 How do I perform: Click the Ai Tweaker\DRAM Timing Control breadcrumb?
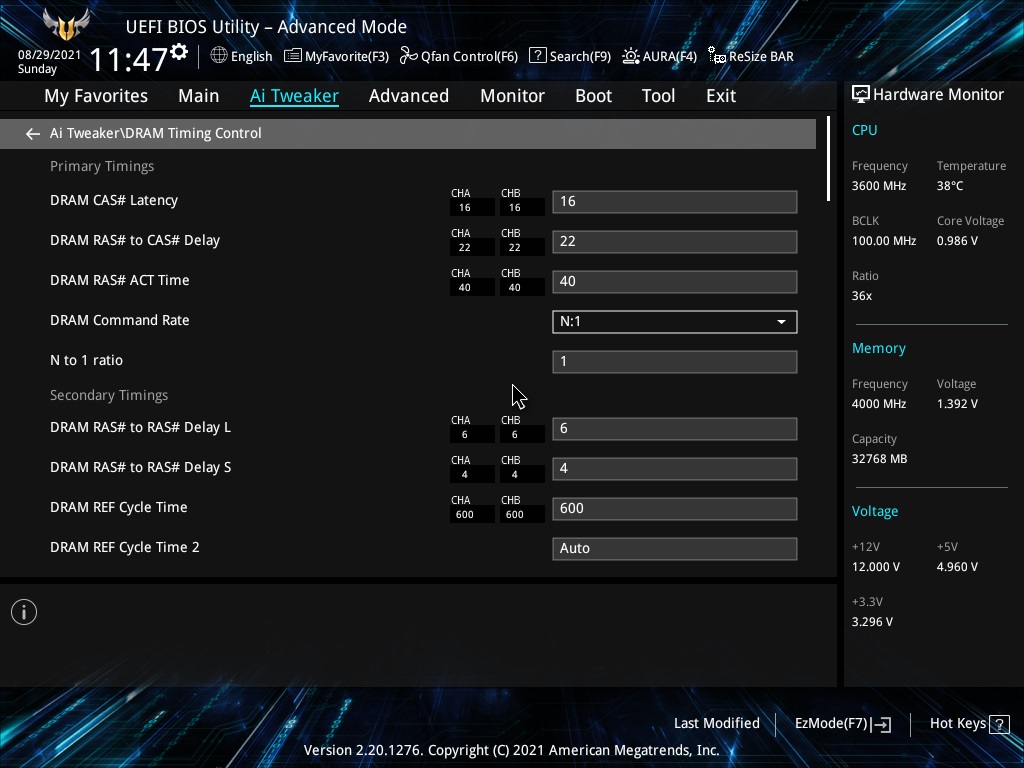click(155, 133)
